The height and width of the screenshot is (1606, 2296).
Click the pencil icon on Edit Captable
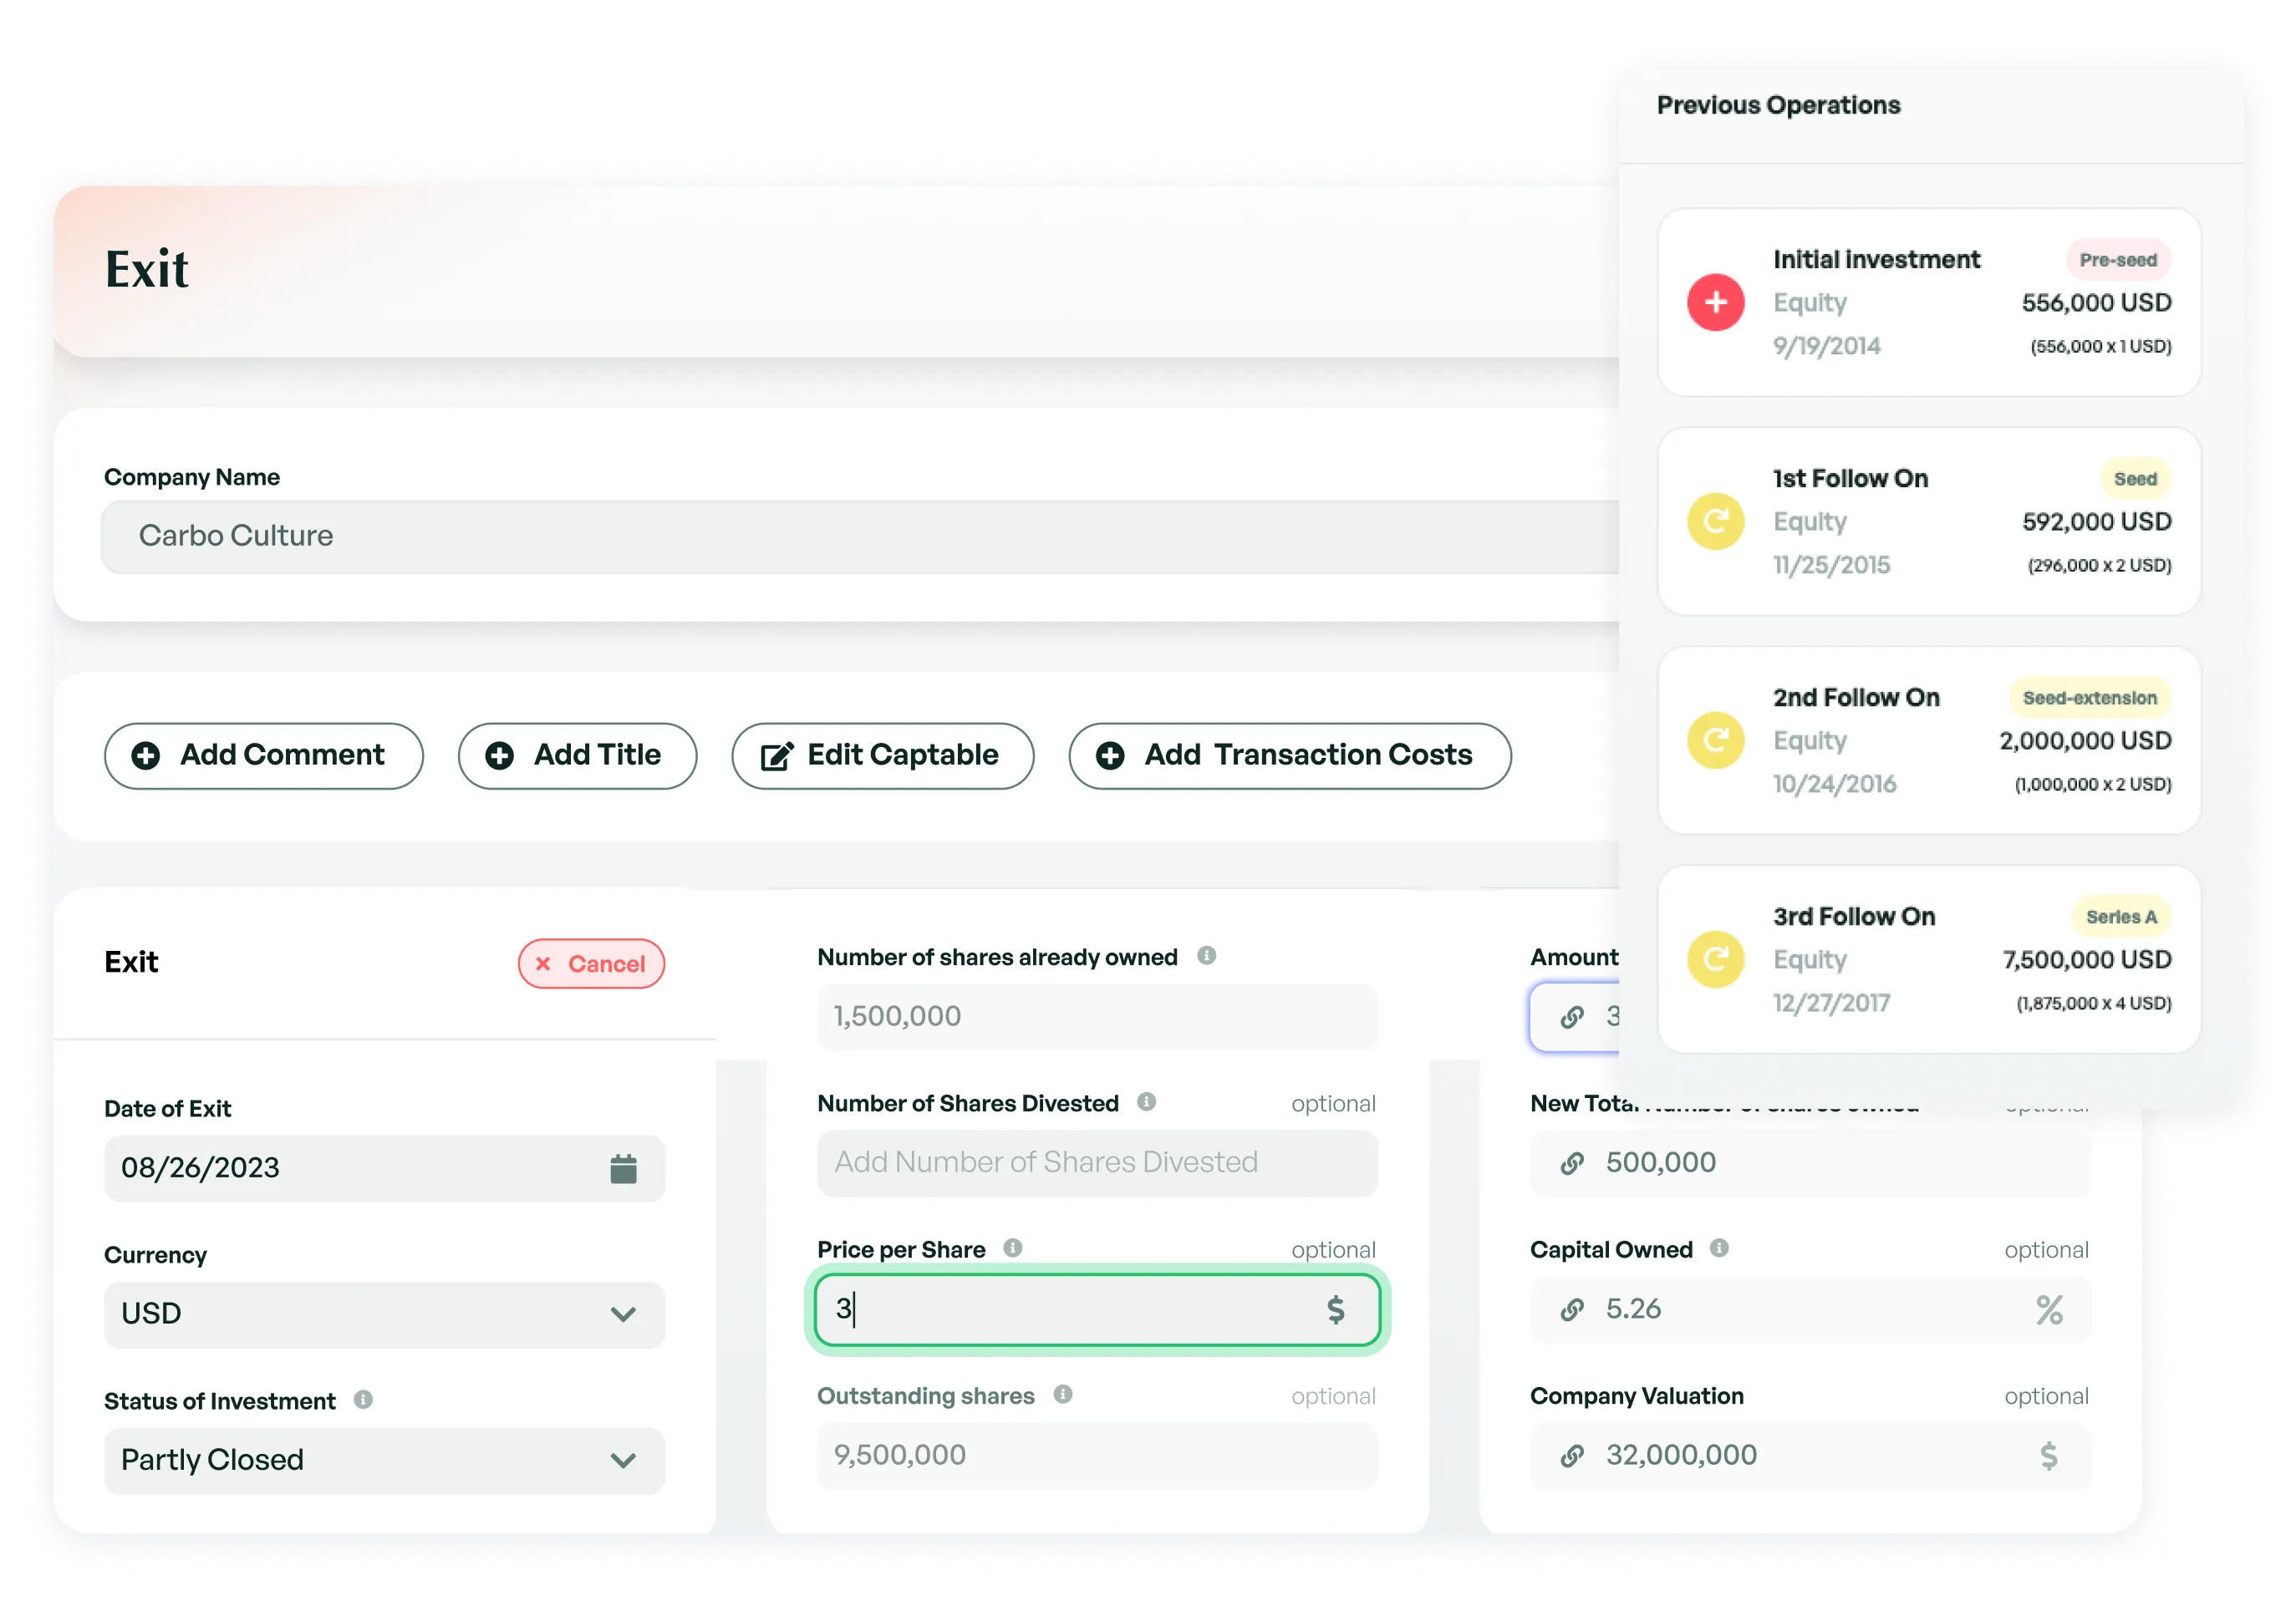pyautogui.click(x=776, y=755)
